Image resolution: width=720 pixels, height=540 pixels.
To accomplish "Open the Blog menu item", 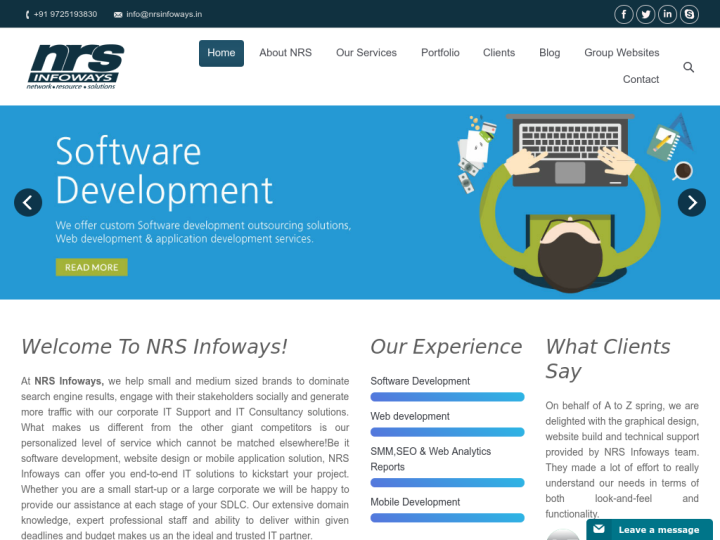I will point(550,53).
